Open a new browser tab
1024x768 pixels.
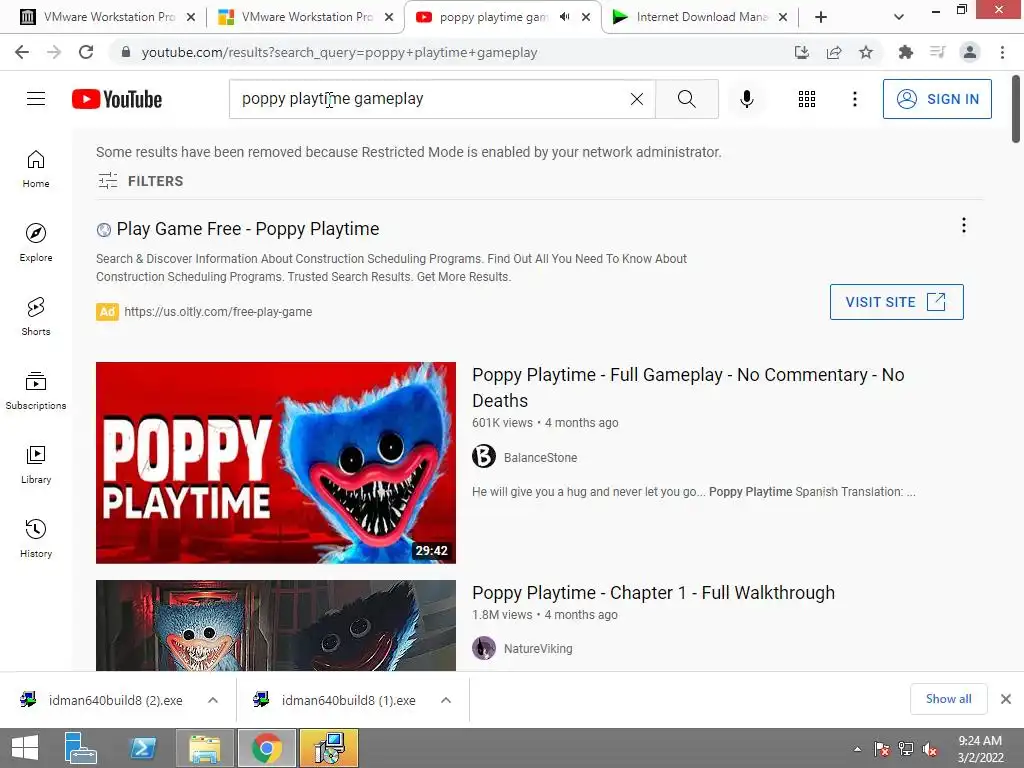coord(821,17)
